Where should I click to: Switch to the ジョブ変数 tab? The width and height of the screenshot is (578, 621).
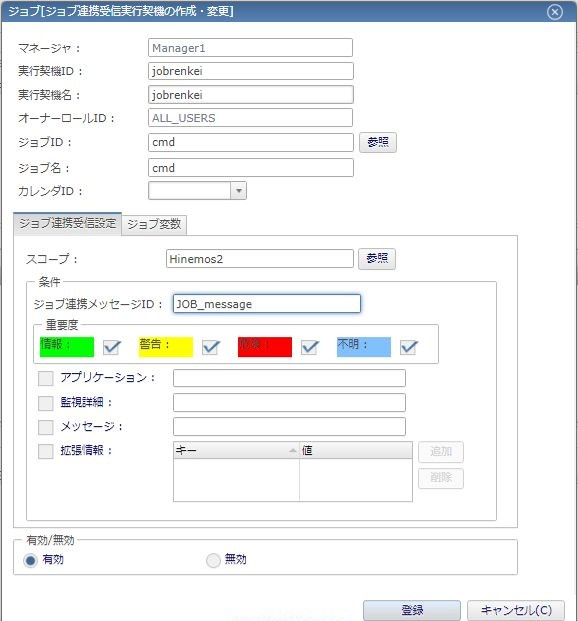click(154, 225)
